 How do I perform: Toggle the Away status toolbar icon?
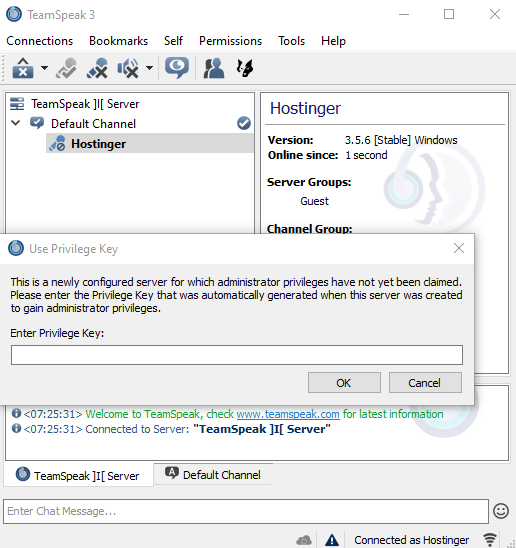pos(66,68)
